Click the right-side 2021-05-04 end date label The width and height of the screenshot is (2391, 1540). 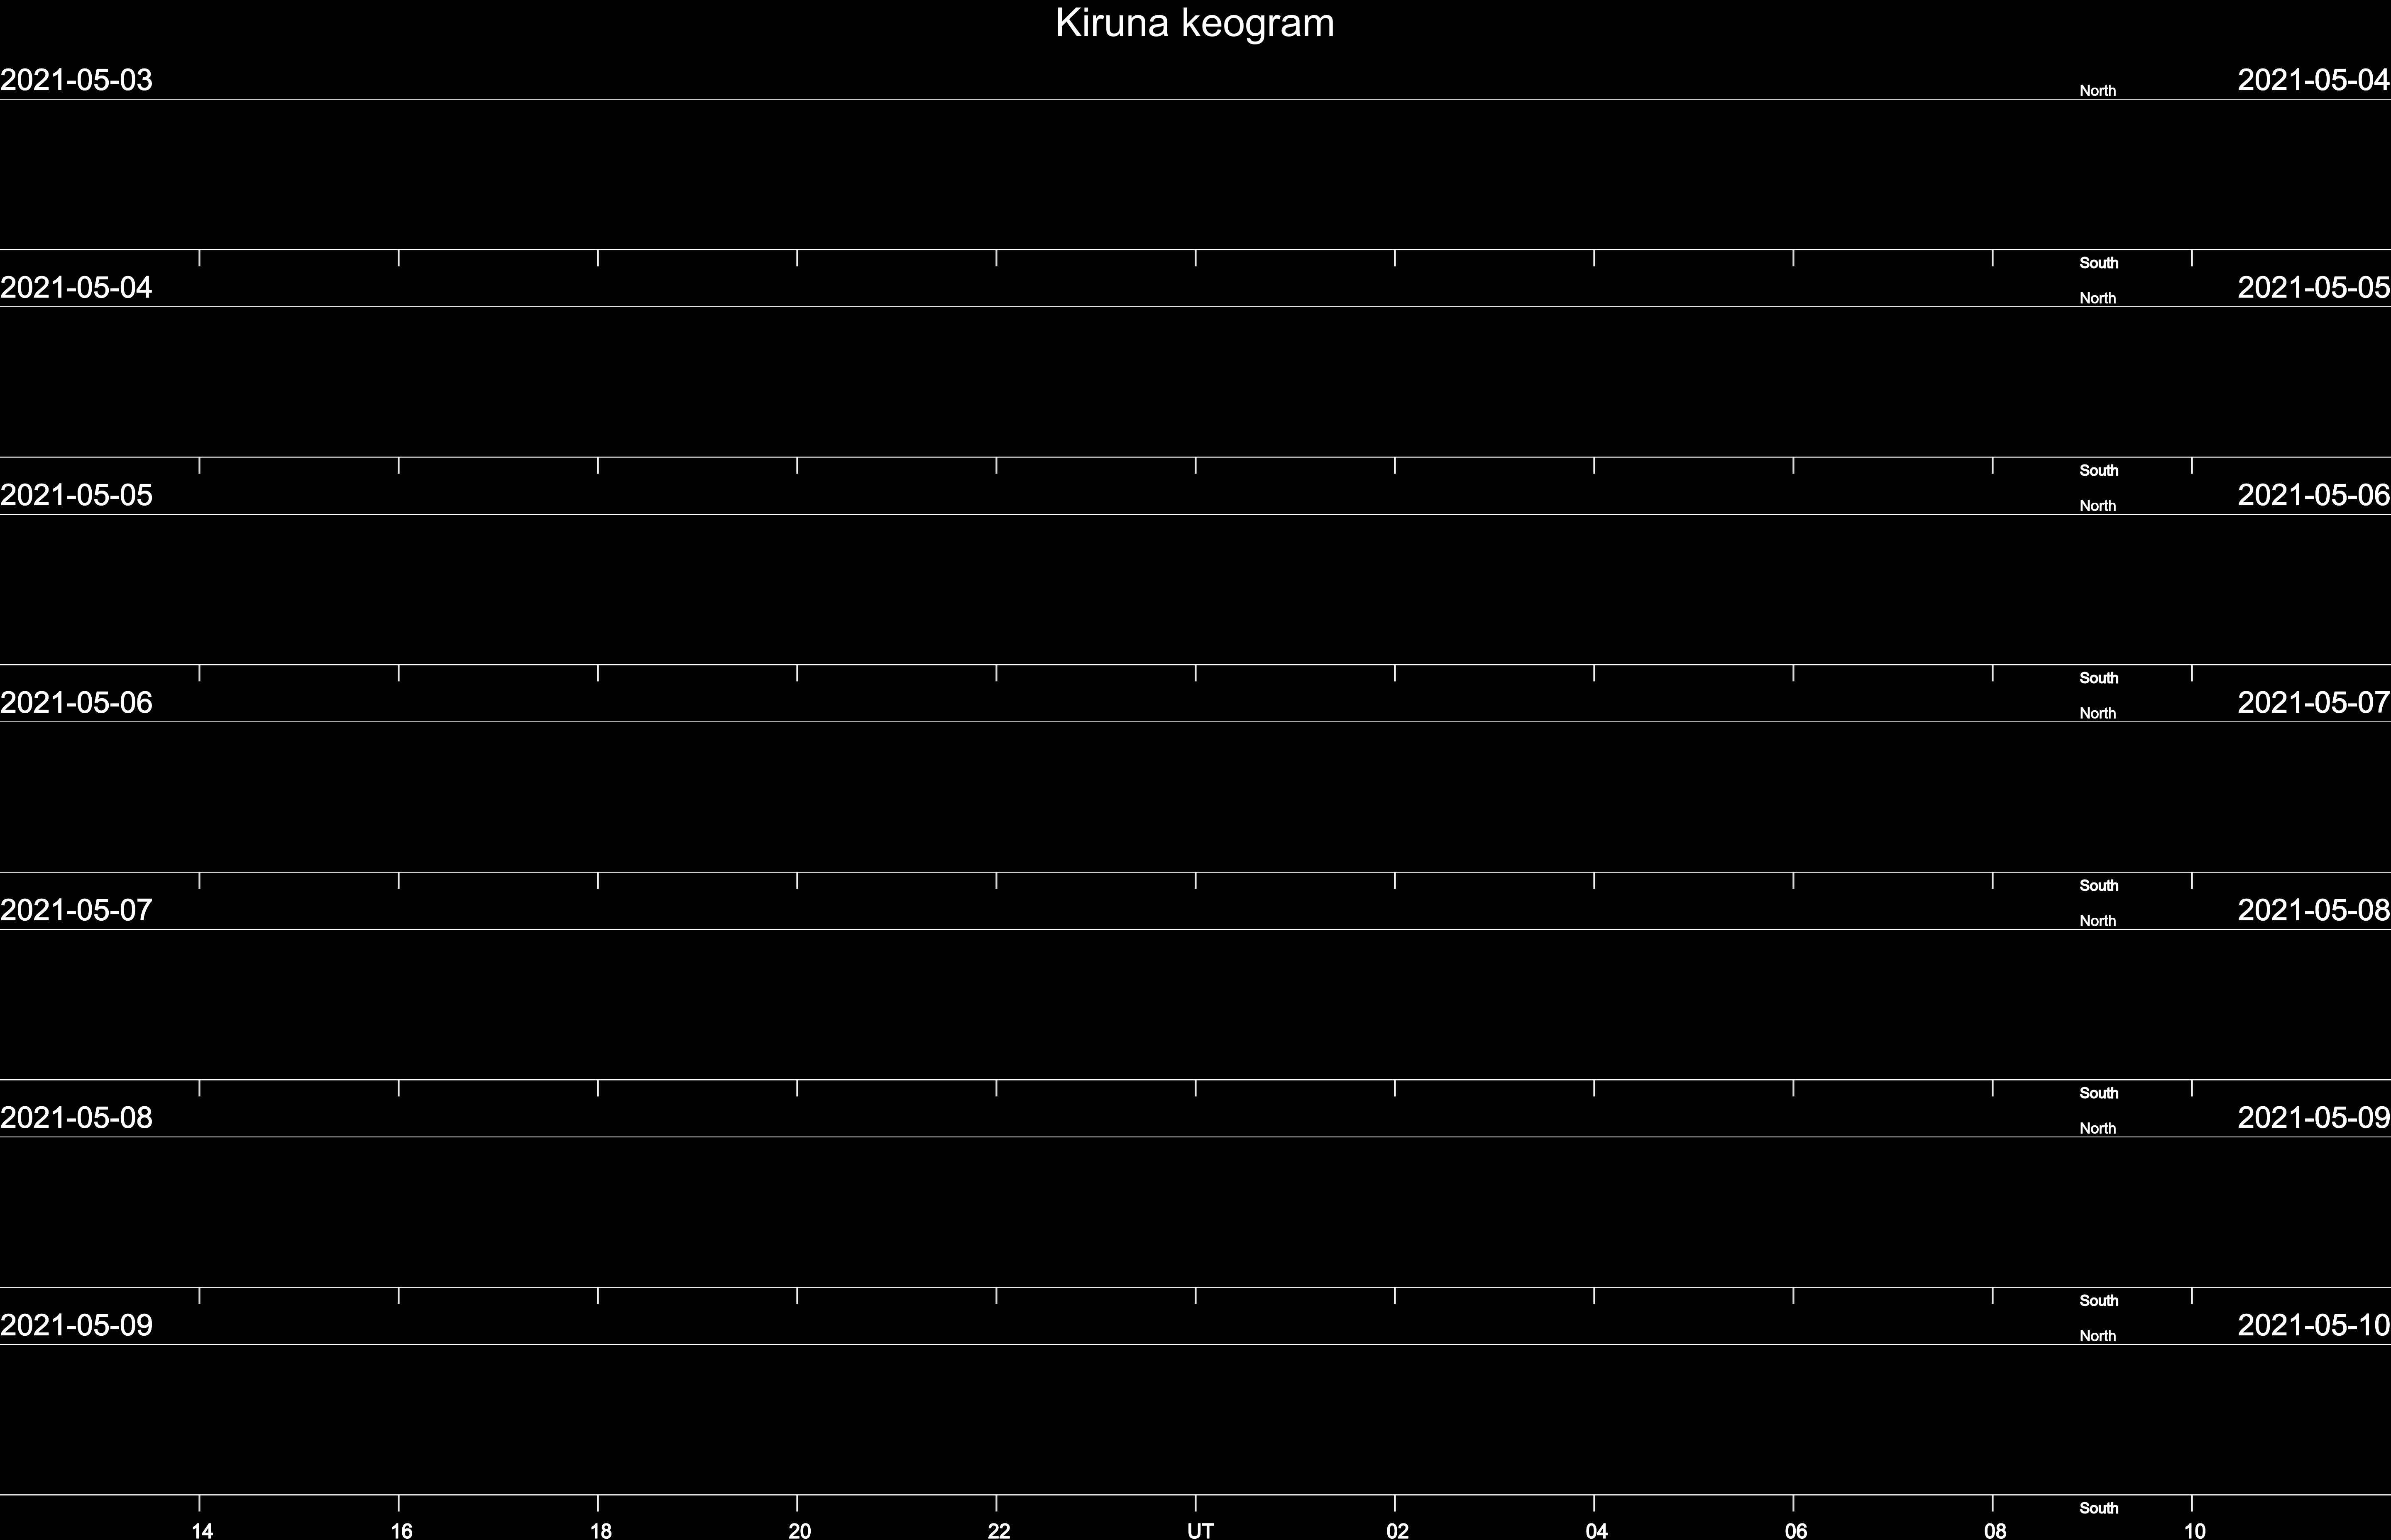[2314, 80]
